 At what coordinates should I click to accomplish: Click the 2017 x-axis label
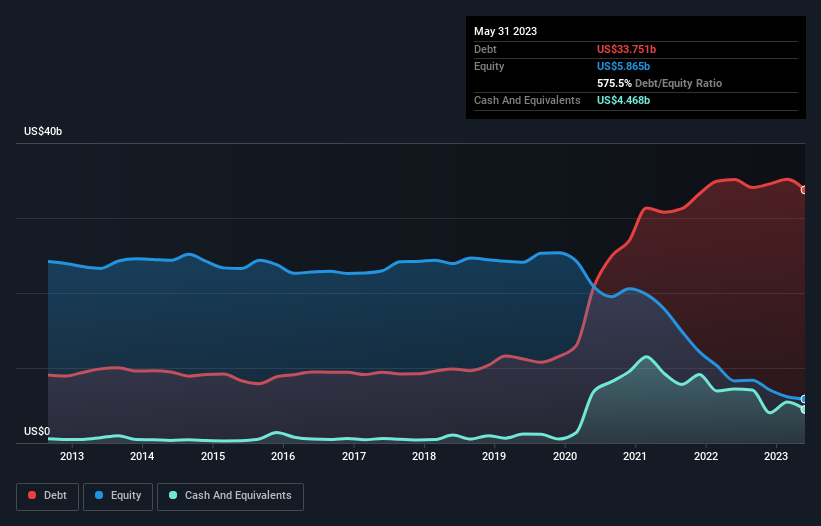coord(354,456)
